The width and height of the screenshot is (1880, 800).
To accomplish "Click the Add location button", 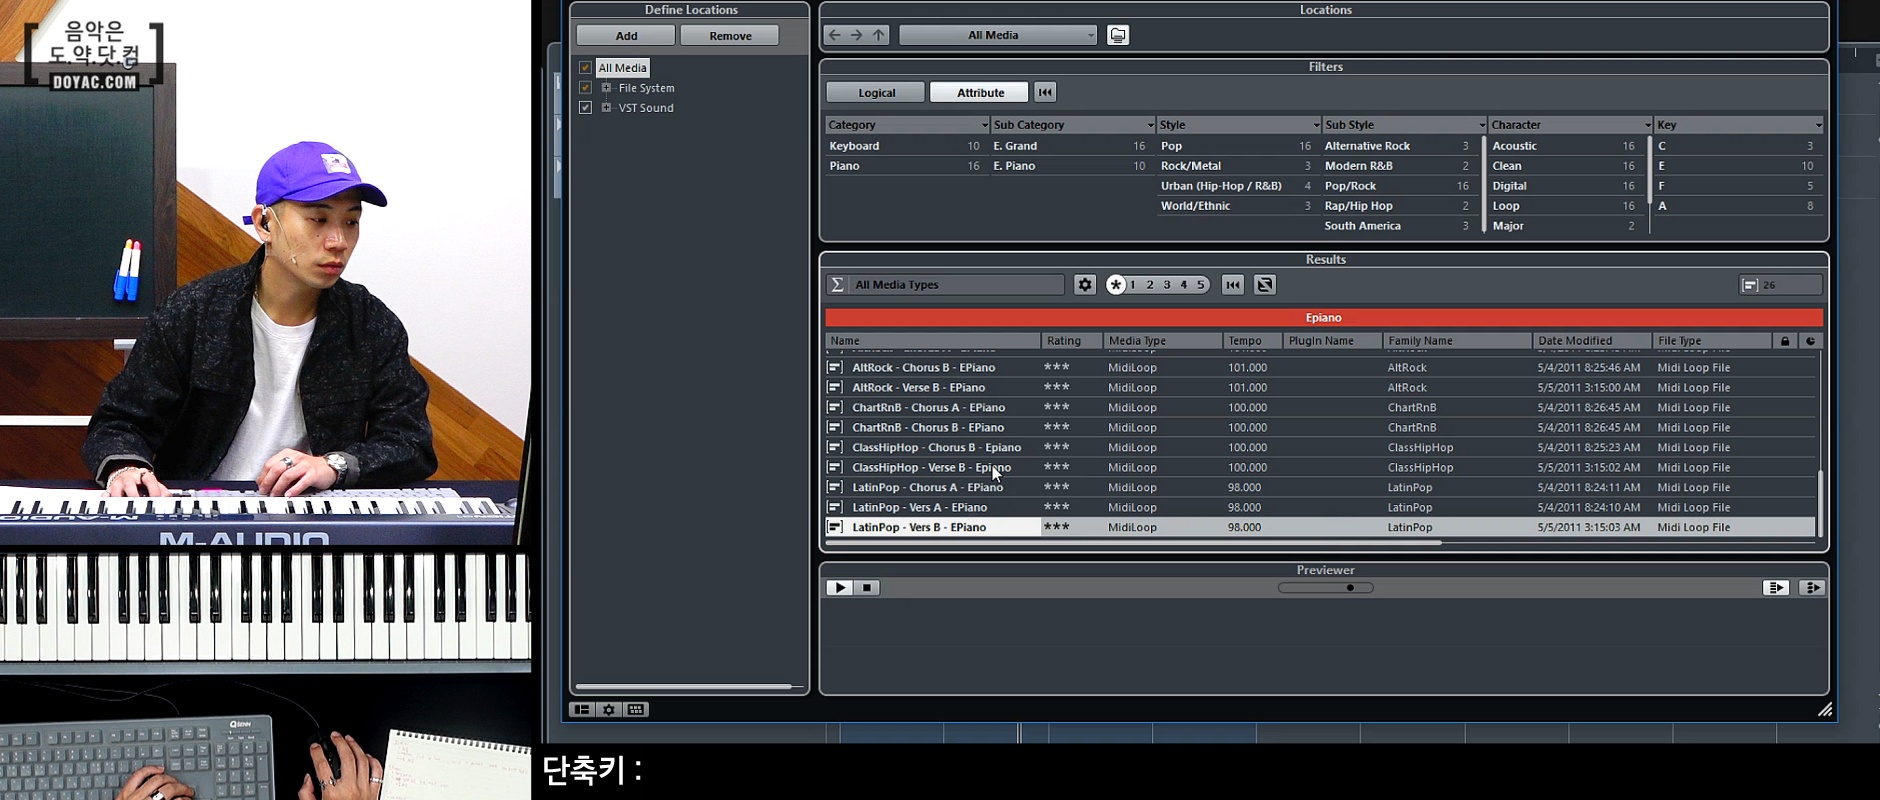I will point(626,36).
